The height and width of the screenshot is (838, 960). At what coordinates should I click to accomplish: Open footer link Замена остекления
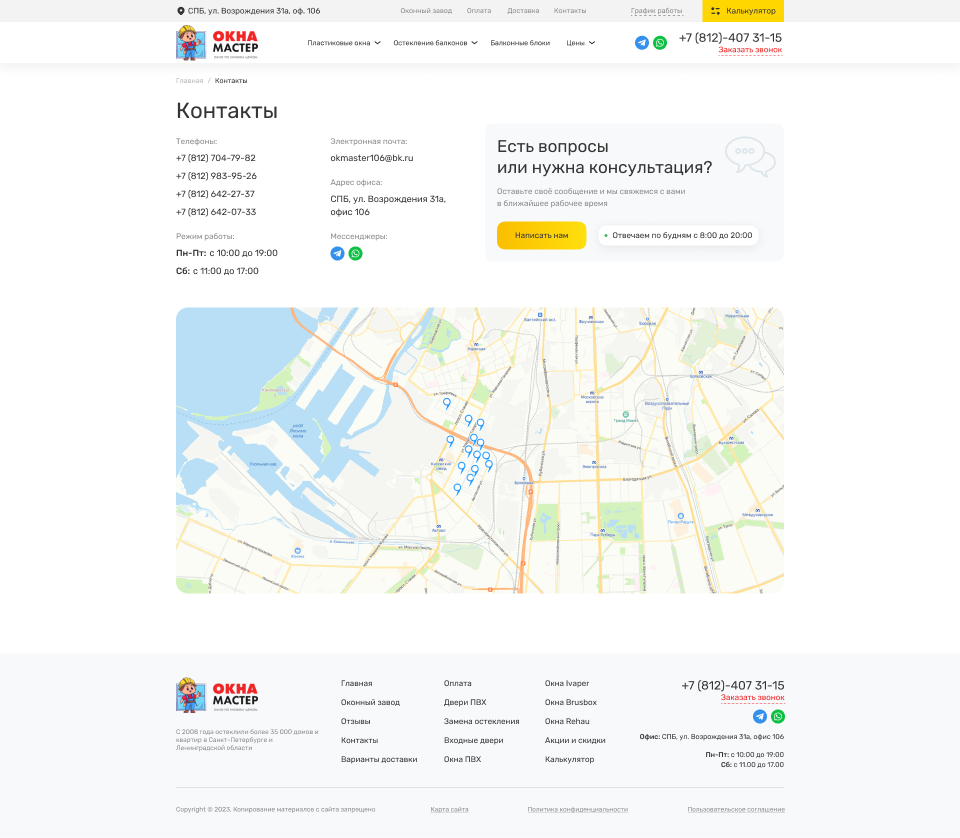481,721
